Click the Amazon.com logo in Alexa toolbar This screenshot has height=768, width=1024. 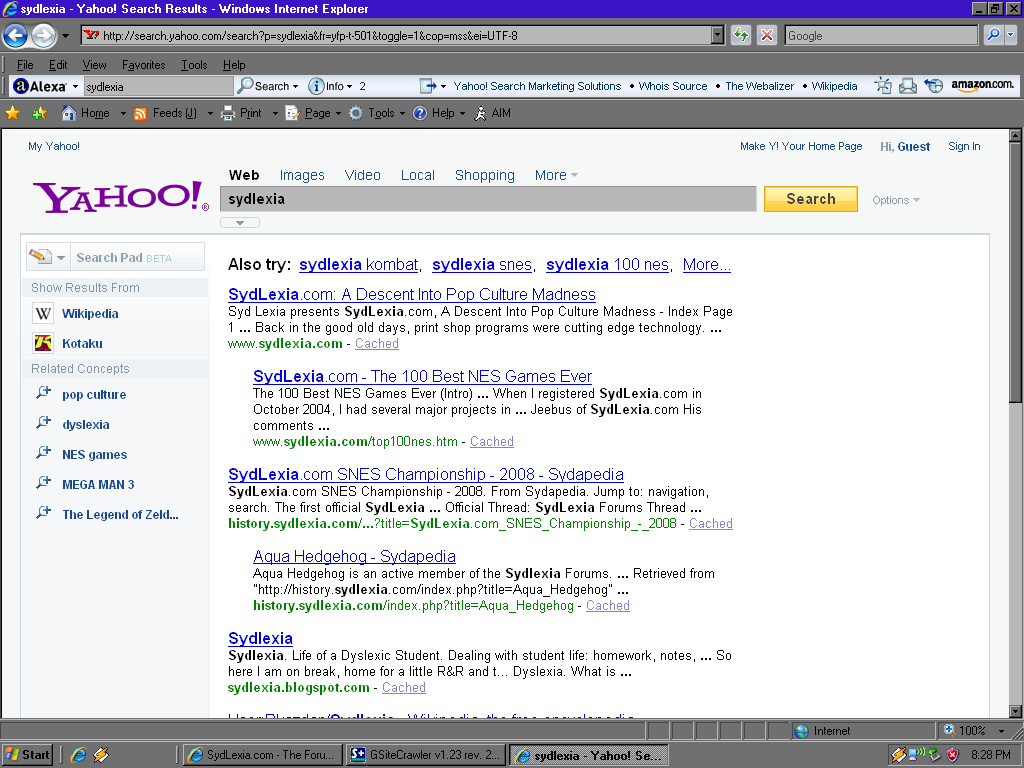(x=981, y=86)
